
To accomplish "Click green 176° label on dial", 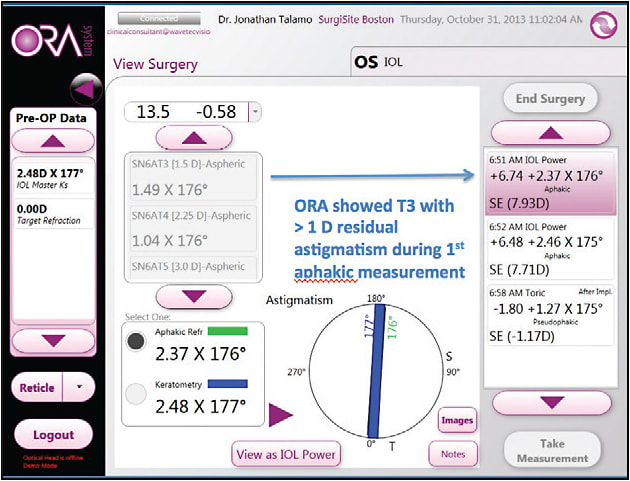I will pos(393,327).
